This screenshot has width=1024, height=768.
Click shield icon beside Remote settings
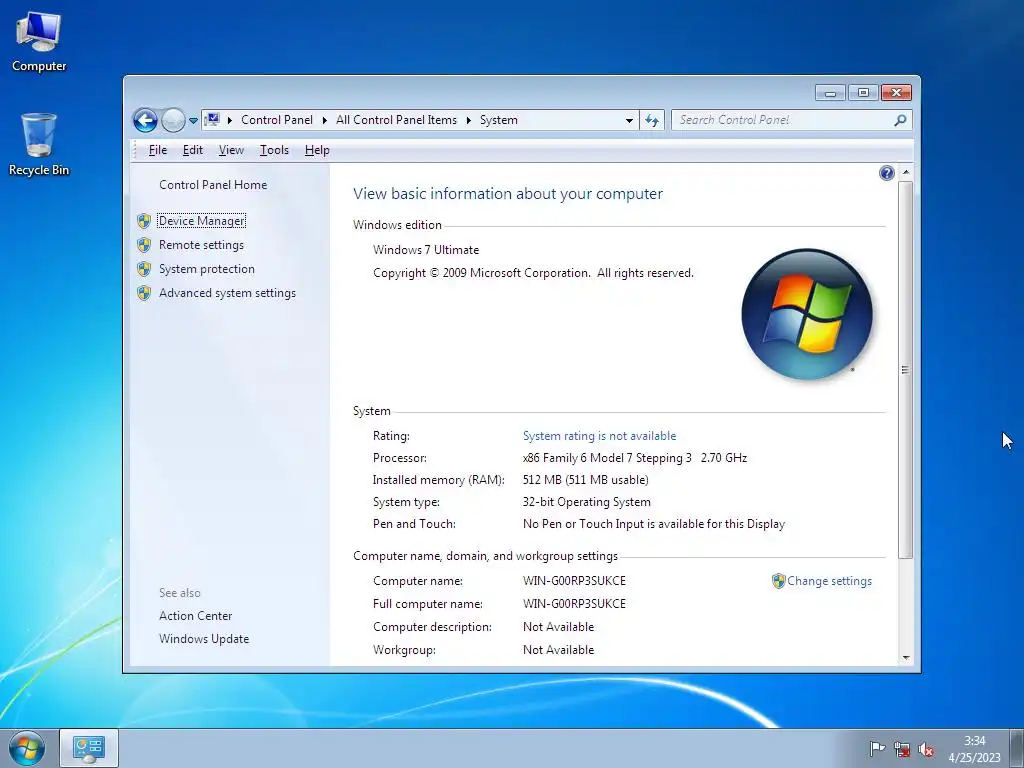point(144,245)
